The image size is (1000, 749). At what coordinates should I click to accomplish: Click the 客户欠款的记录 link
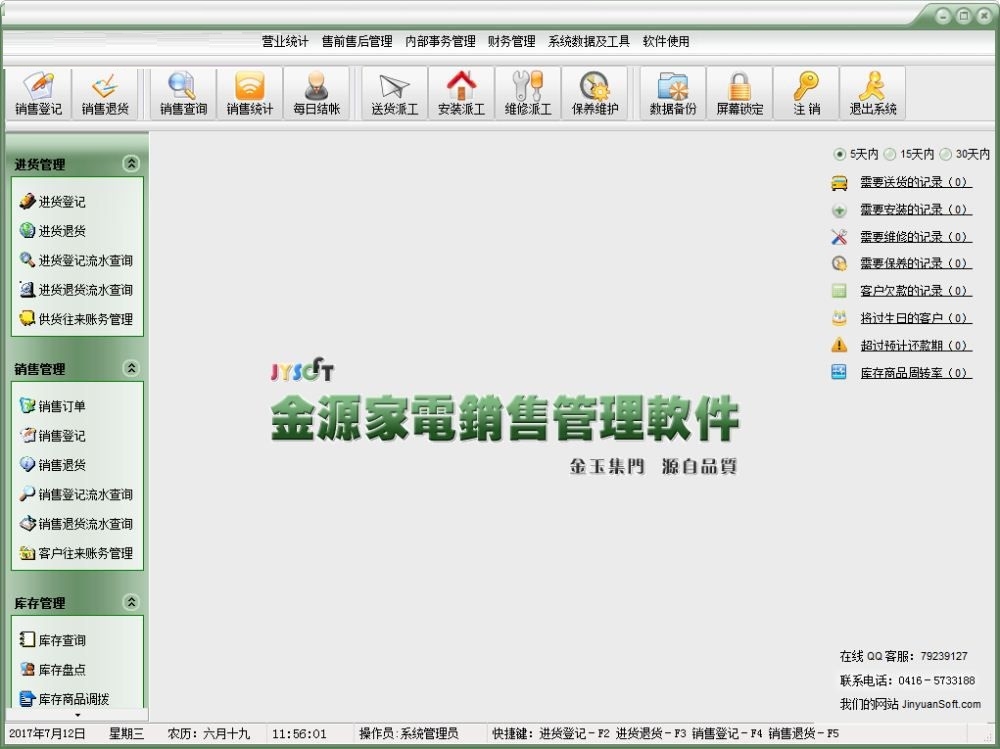click(914, 291)
